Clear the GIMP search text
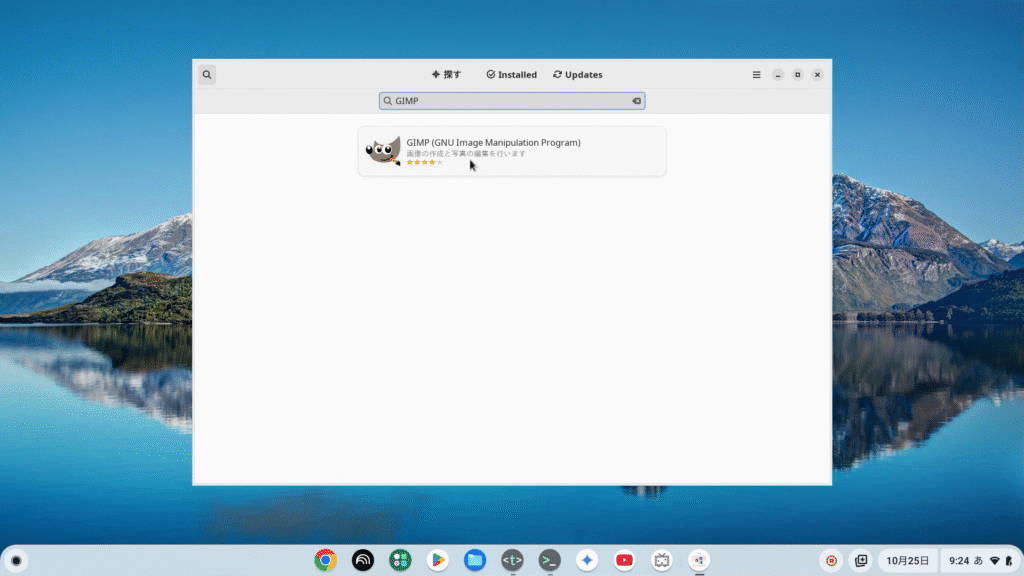1024x576 pixels. 636,101
